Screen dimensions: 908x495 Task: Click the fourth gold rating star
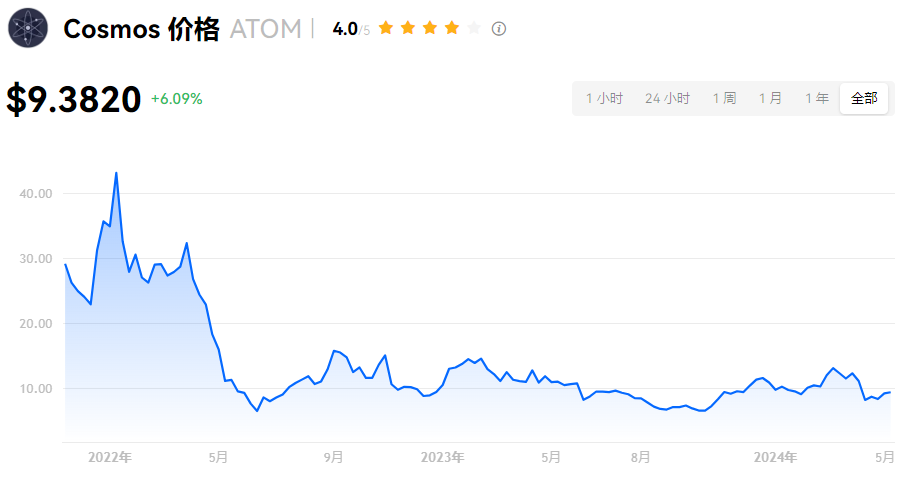pyautogui.click(x=452, y=28)
